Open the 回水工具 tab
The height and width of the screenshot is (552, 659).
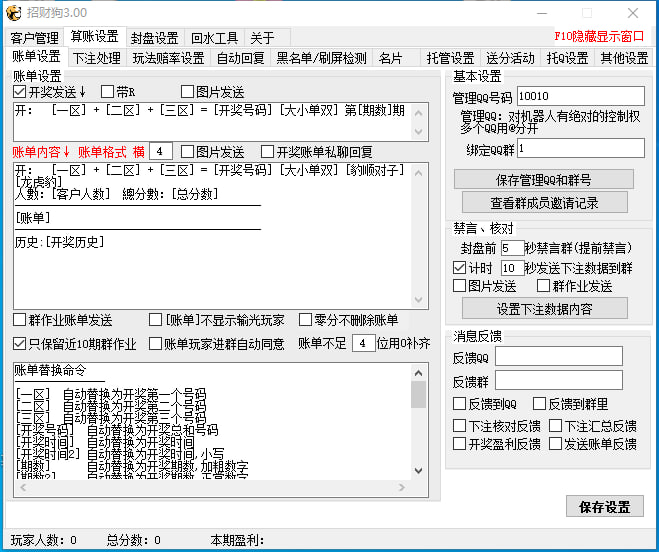point(214,38)
